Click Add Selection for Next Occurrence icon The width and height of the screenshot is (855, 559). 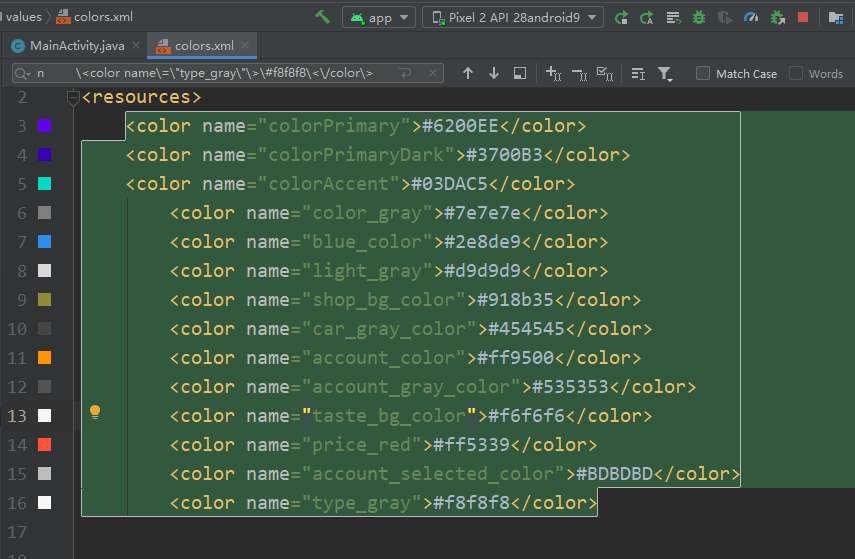(553, 73)
